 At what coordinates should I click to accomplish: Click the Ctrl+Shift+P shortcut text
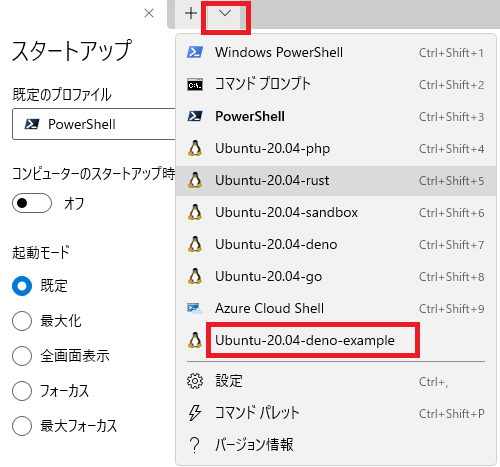pyautogui.click(x=451, y=414)
